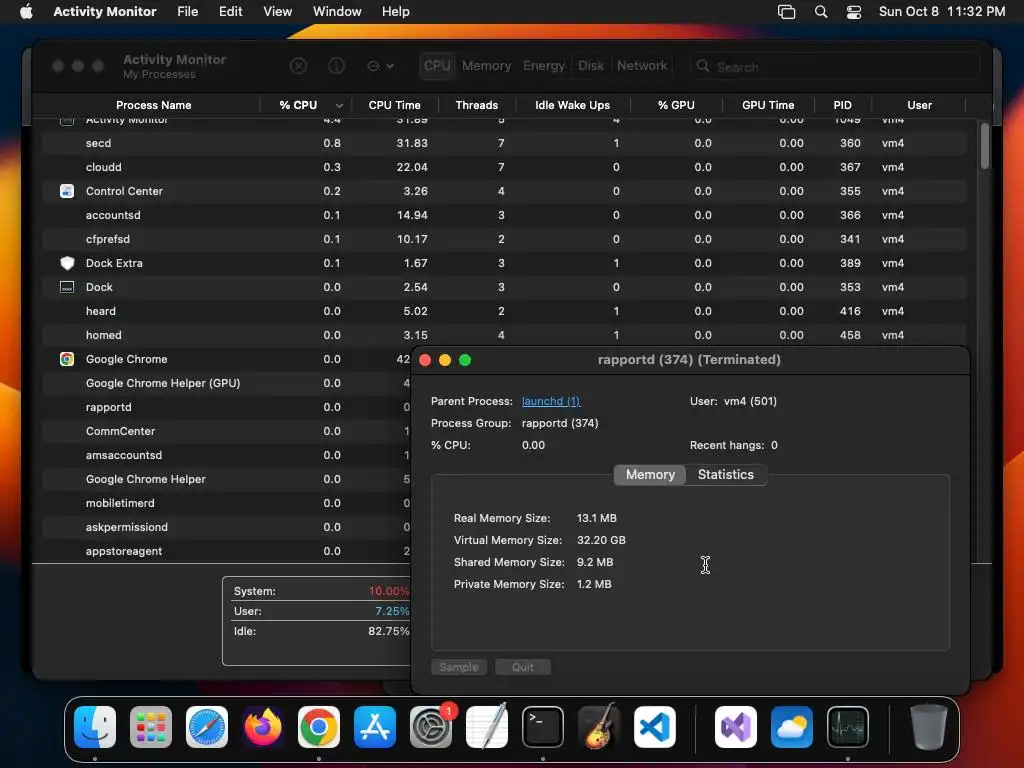Image resolution: width=1024 pixels, height=768 pixels.
Task: Open Google Chrome in the Dock
Action: (319, 727)
